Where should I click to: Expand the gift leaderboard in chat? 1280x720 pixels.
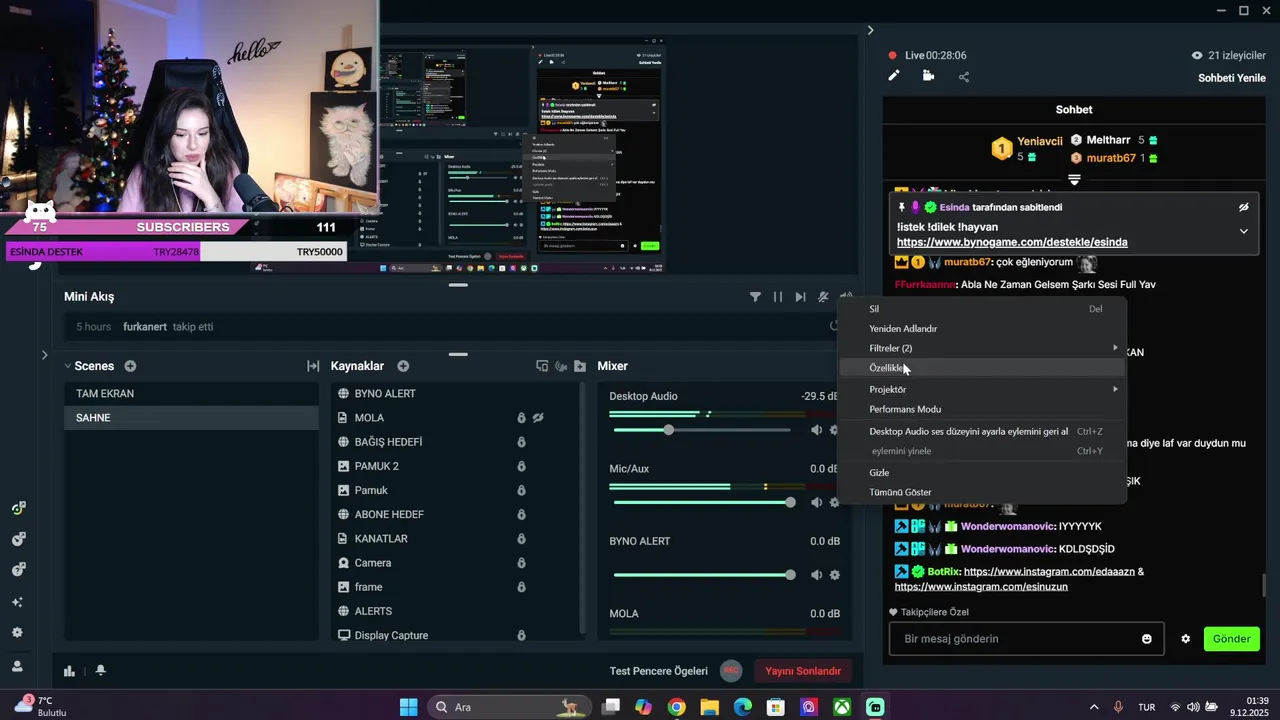1074,180
